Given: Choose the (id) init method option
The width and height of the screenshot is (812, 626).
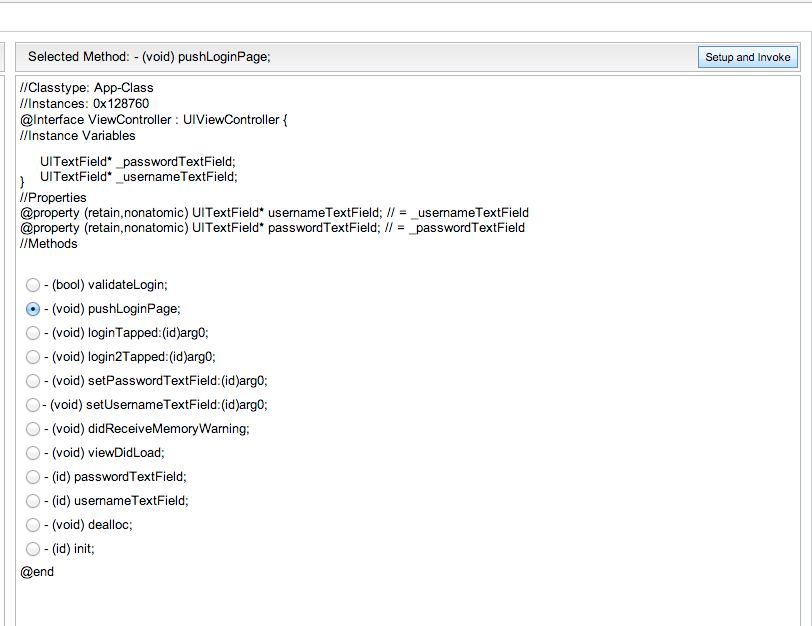Looking at the screenshot, I should tap(33, 549).
